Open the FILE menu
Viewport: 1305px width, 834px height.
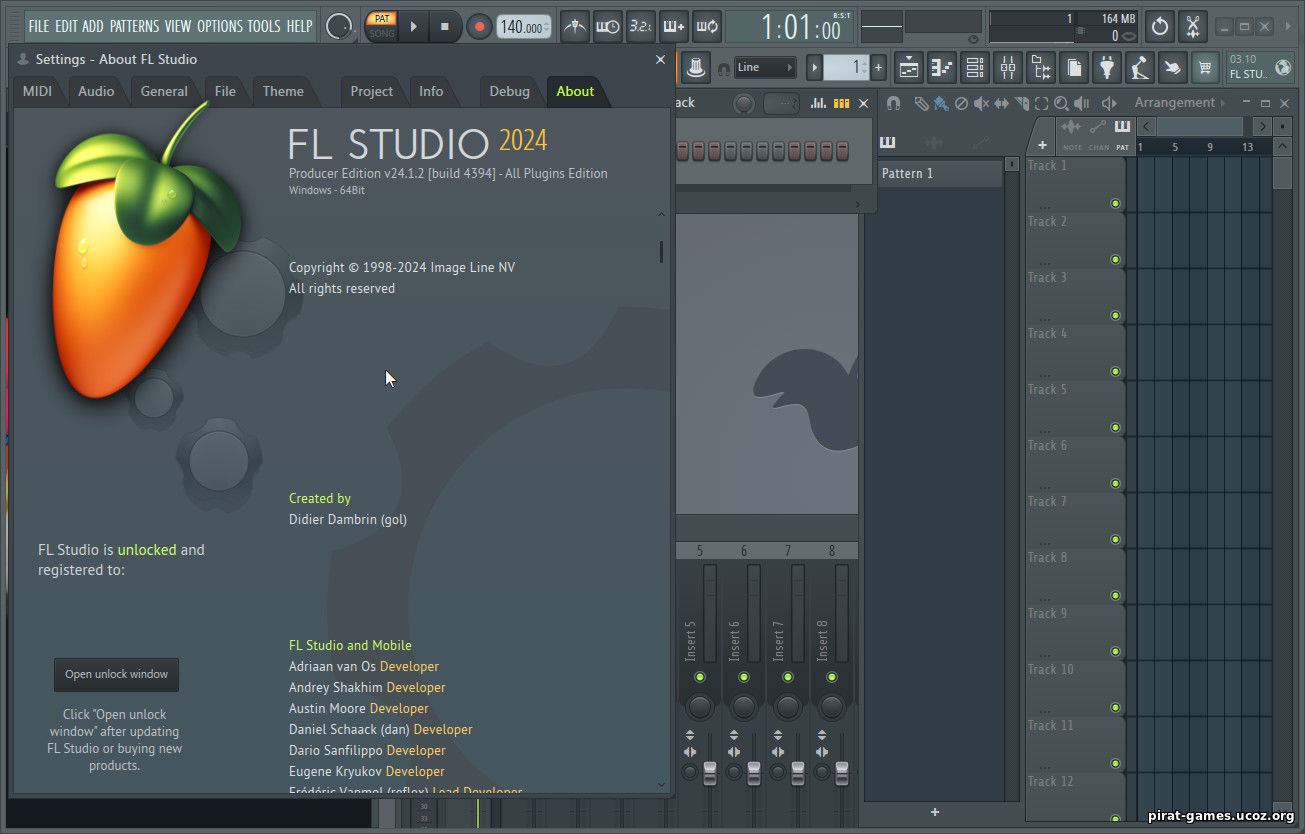click(x=39, y=26)
